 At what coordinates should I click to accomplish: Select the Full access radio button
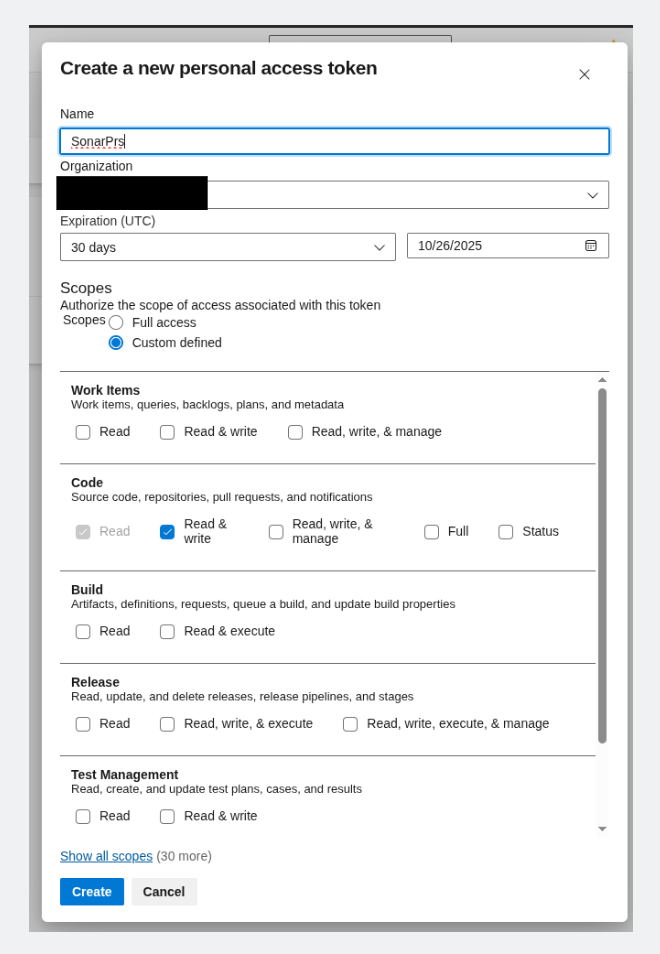tap(116, 323)
